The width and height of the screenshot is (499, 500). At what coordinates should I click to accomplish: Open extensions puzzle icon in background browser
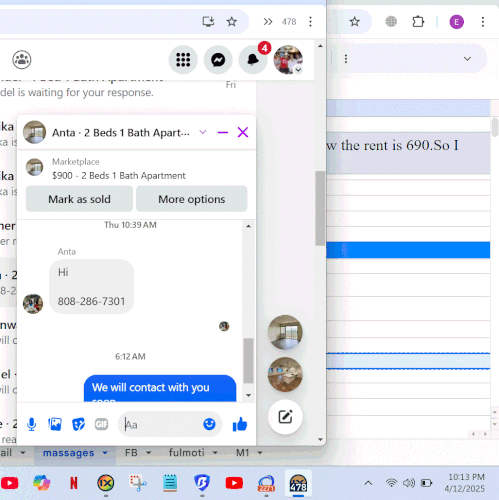[418, 22]
